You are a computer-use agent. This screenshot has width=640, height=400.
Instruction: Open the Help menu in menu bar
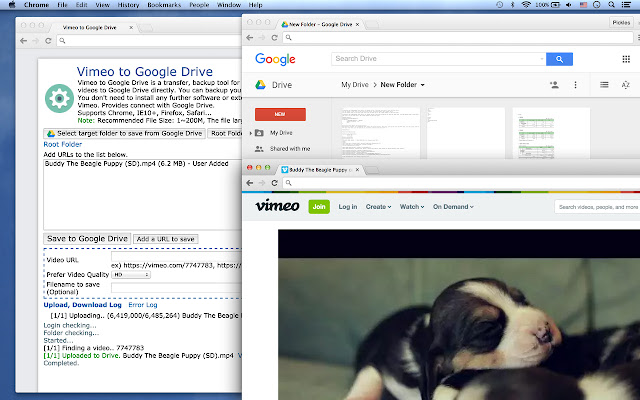(x=256, y=5)
